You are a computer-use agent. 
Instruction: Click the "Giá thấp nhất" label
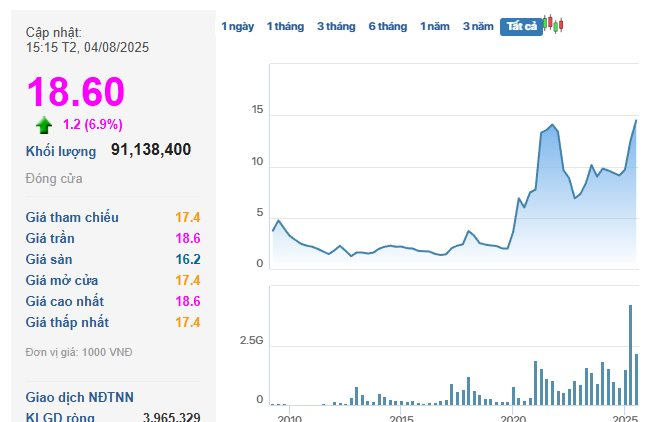pos(67,322)
